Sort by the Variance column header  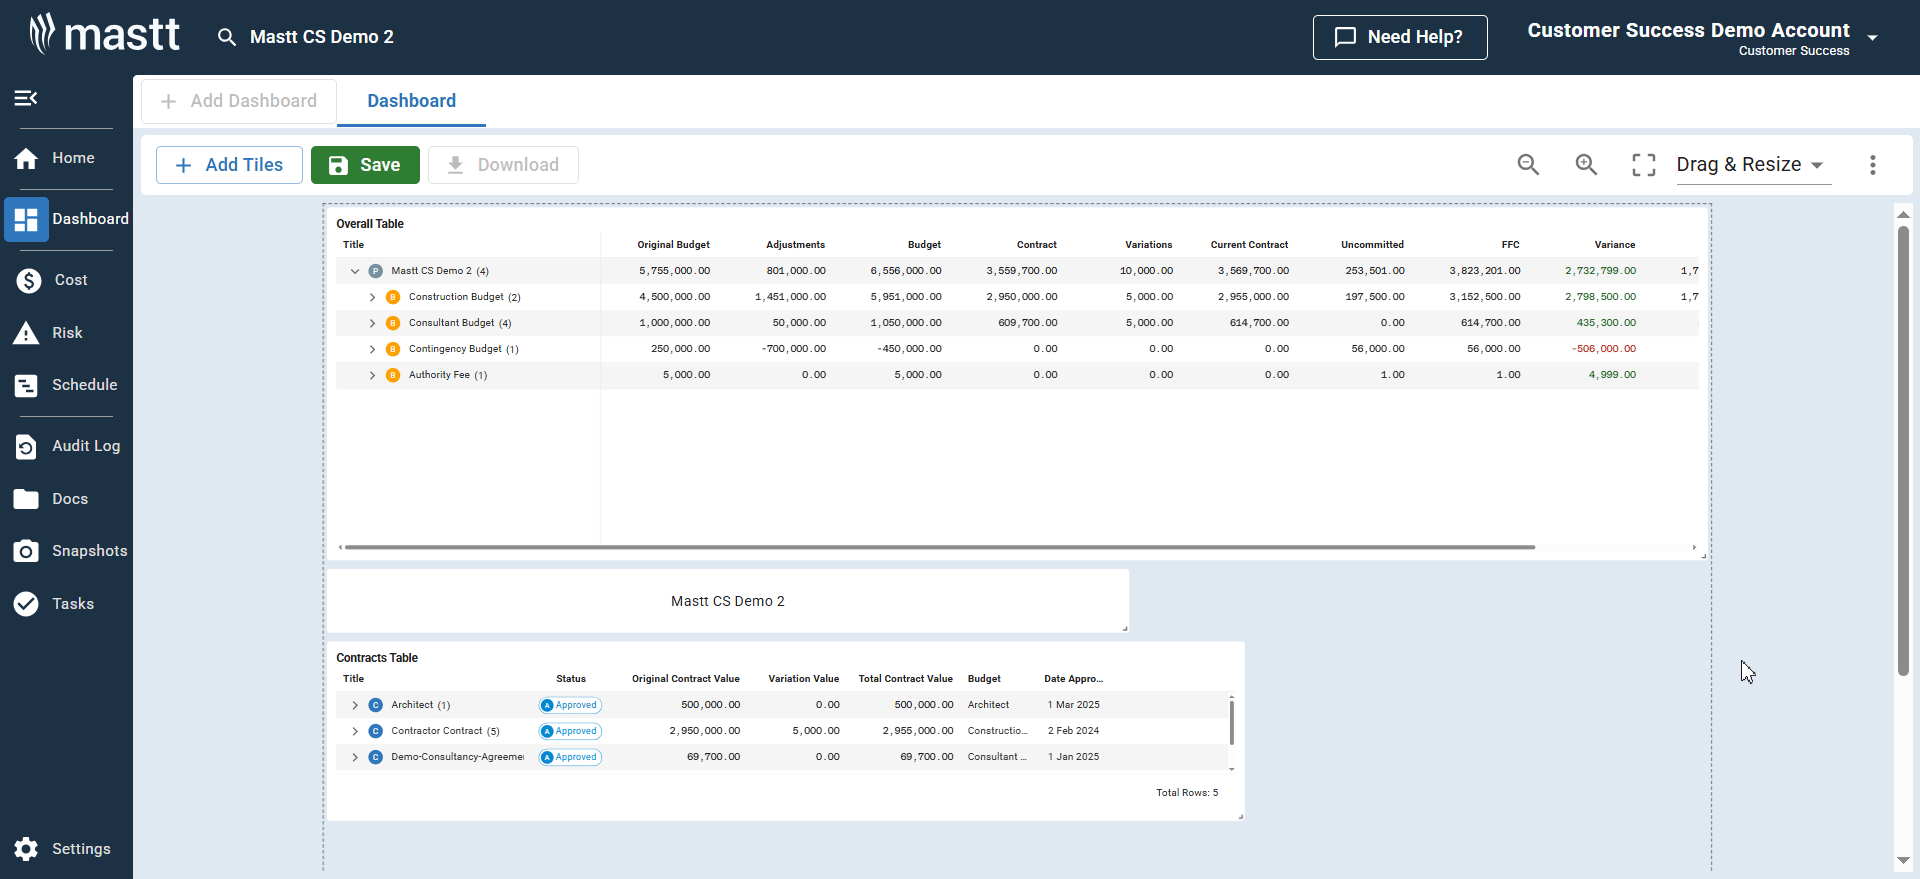(1615, 245)
